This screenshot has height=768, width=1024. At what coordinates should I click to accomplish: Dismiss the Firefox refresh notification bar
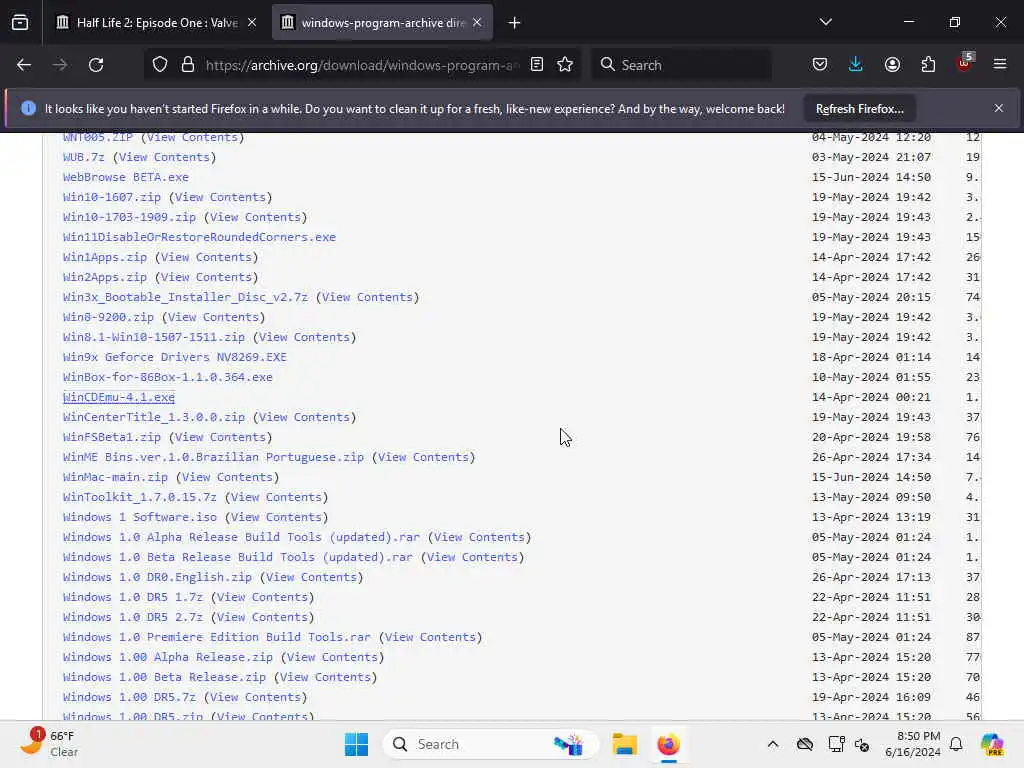[999, 108]
